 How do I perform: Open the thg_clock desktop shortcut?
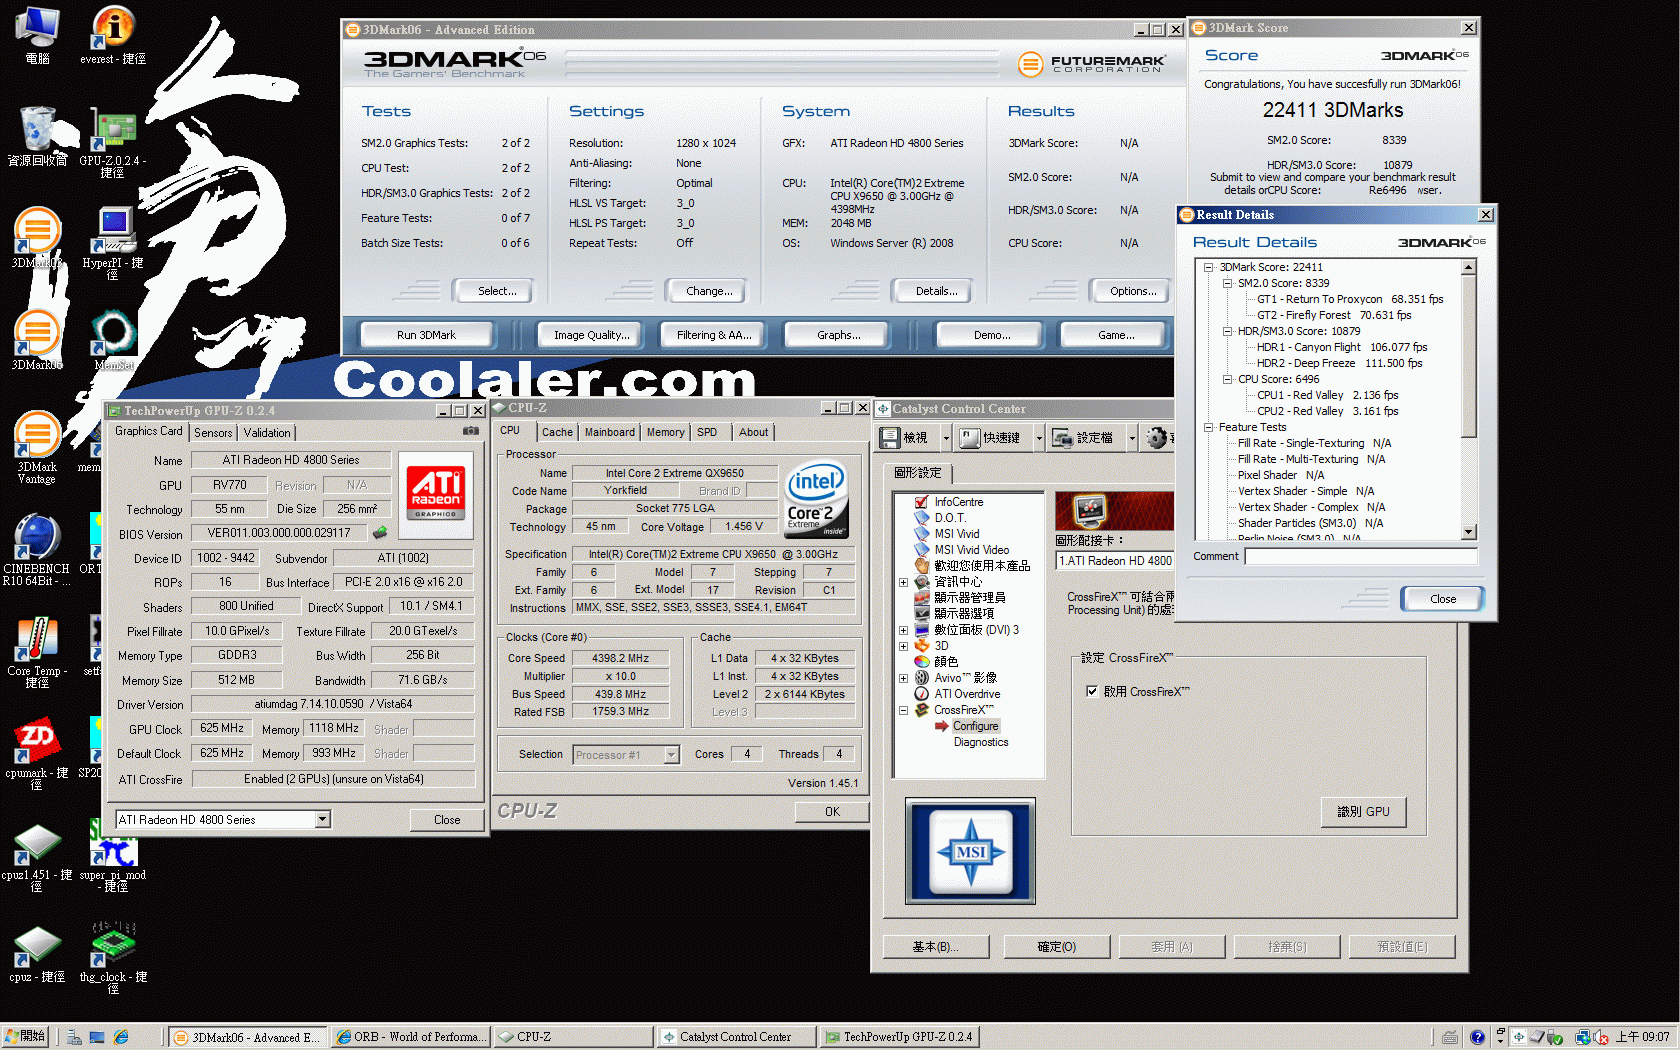point(113,959)
